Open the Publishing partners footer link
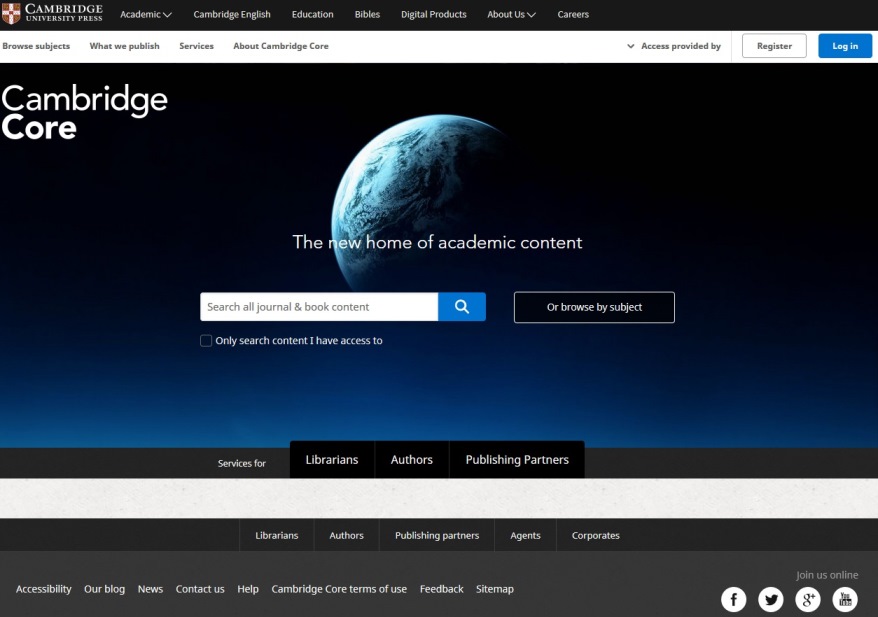This screenshot has height=617, width=878. click(x=437, y=535)
